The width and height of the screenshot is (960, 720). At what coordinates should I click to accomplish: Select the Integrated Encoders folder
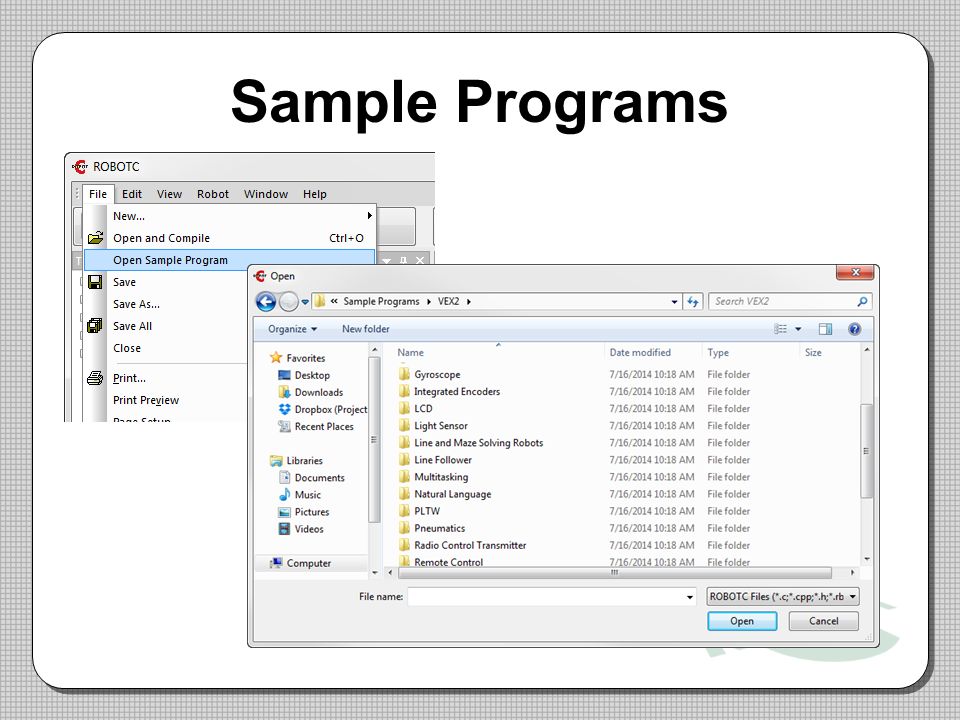click(449, 392)
